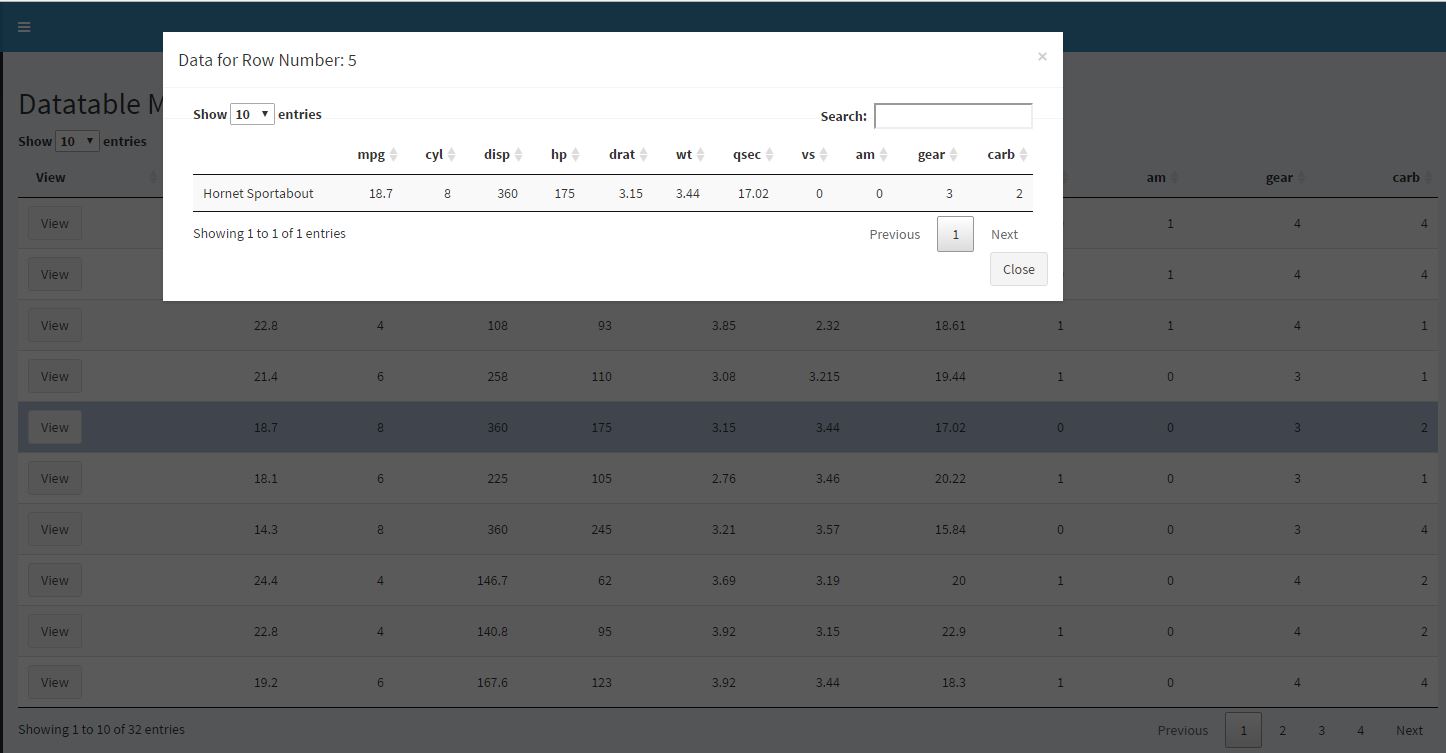Click the Data for Row Number: 5 title
Image resolution: width=1446 pixels, height=753 pixels.
click(x=267, y=60)
